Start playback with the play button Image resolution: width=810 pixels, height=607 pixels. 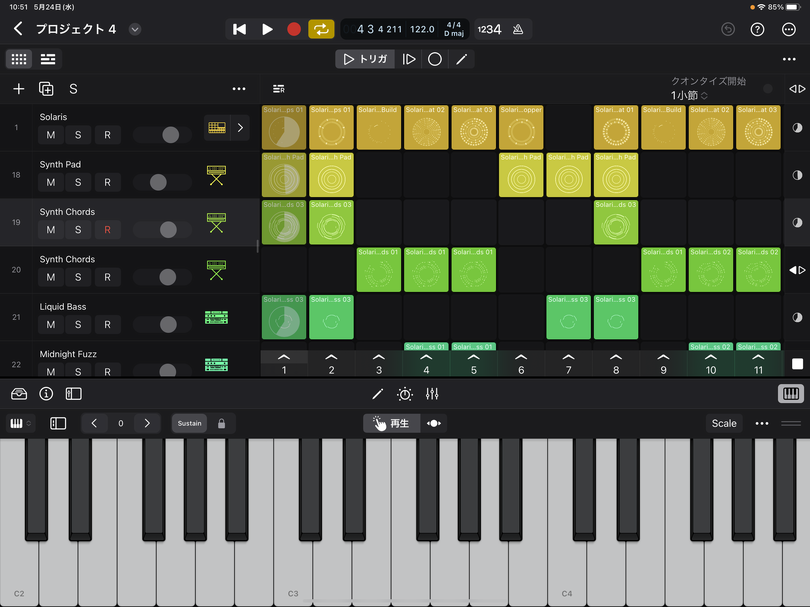(x=267, y=29)
